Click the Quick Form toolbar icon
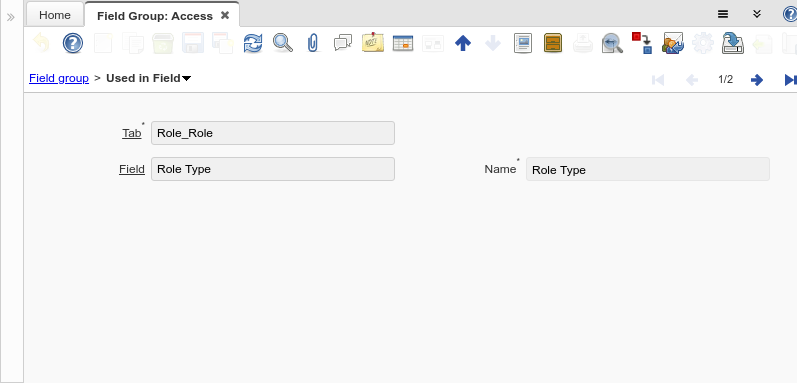This screenshot has height=383, width=797. [x=433, y=43]
